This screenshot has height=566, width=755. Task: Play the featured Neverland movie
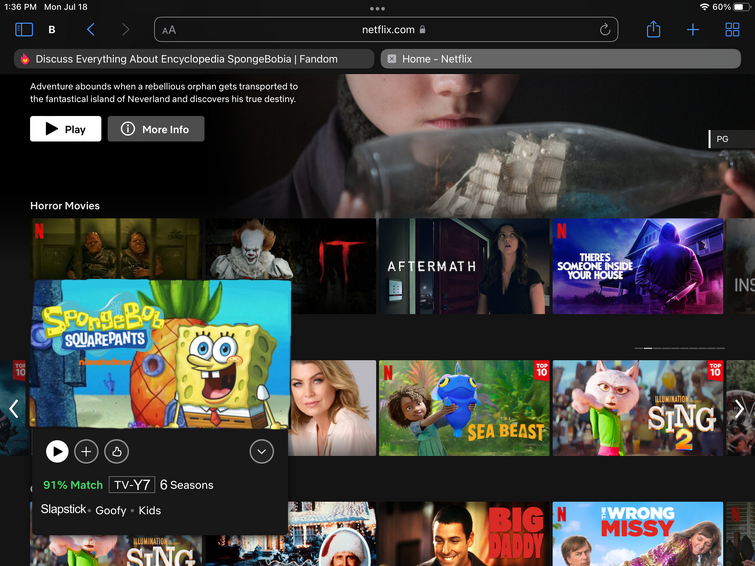65,129
